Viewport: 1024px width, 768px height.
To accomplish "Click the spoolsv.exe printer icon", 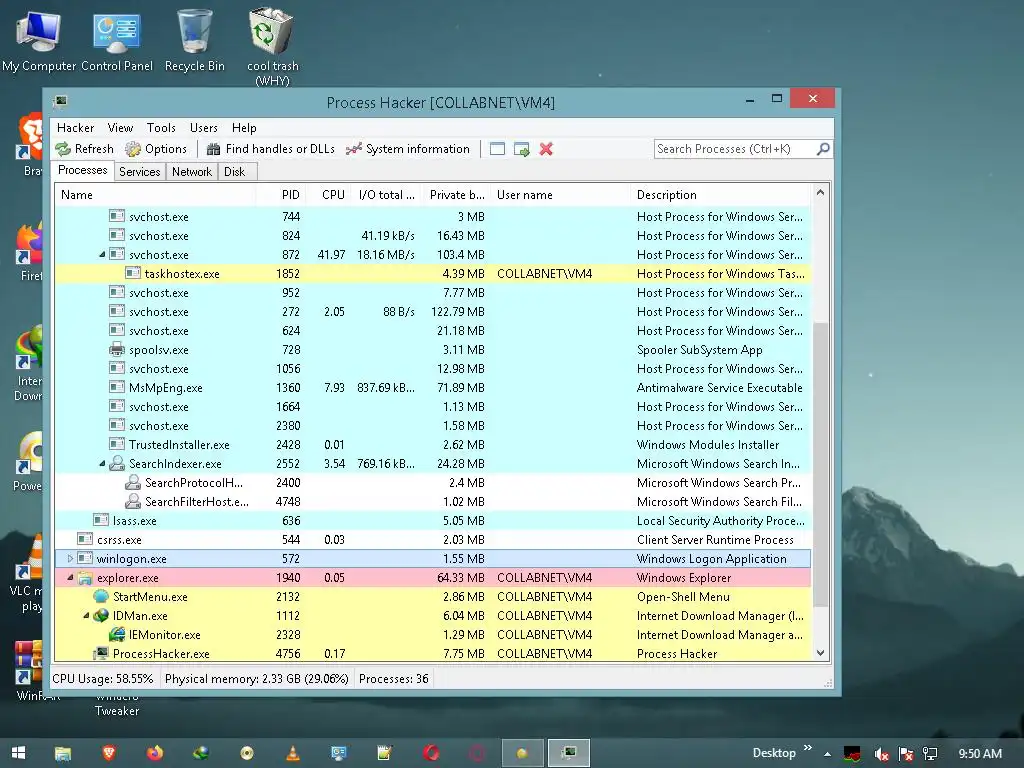I will click(x=117, y=349).
